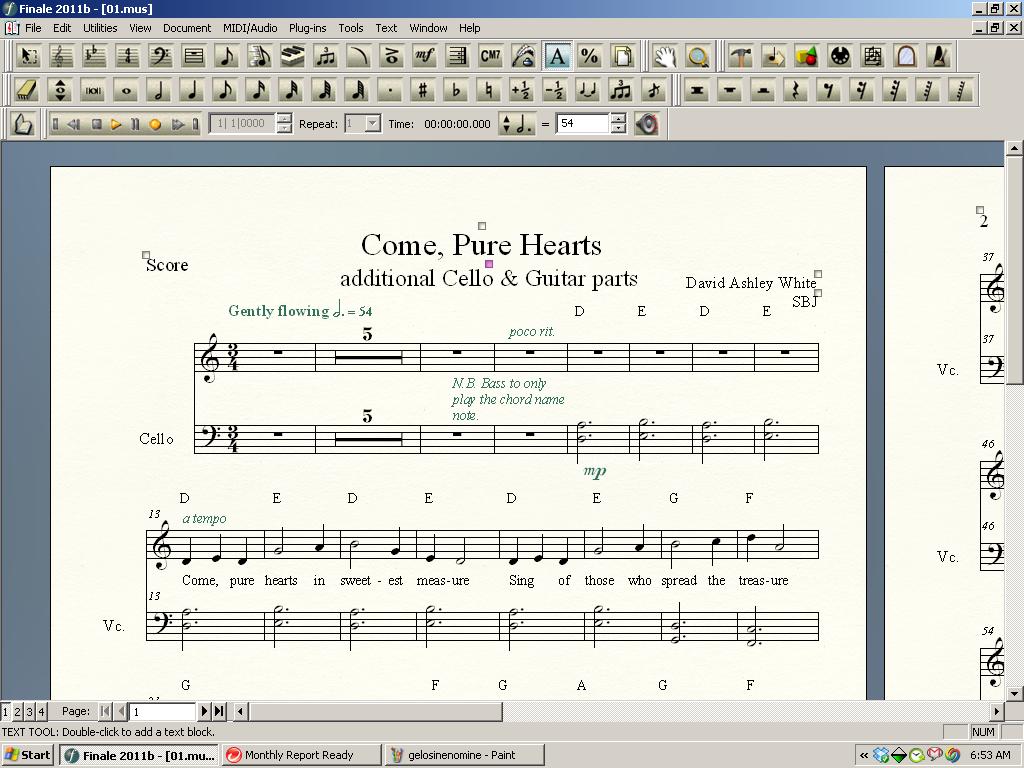Toggle quarter note duration
This screenshot has height=768, width=1024.
coord(192,90)
